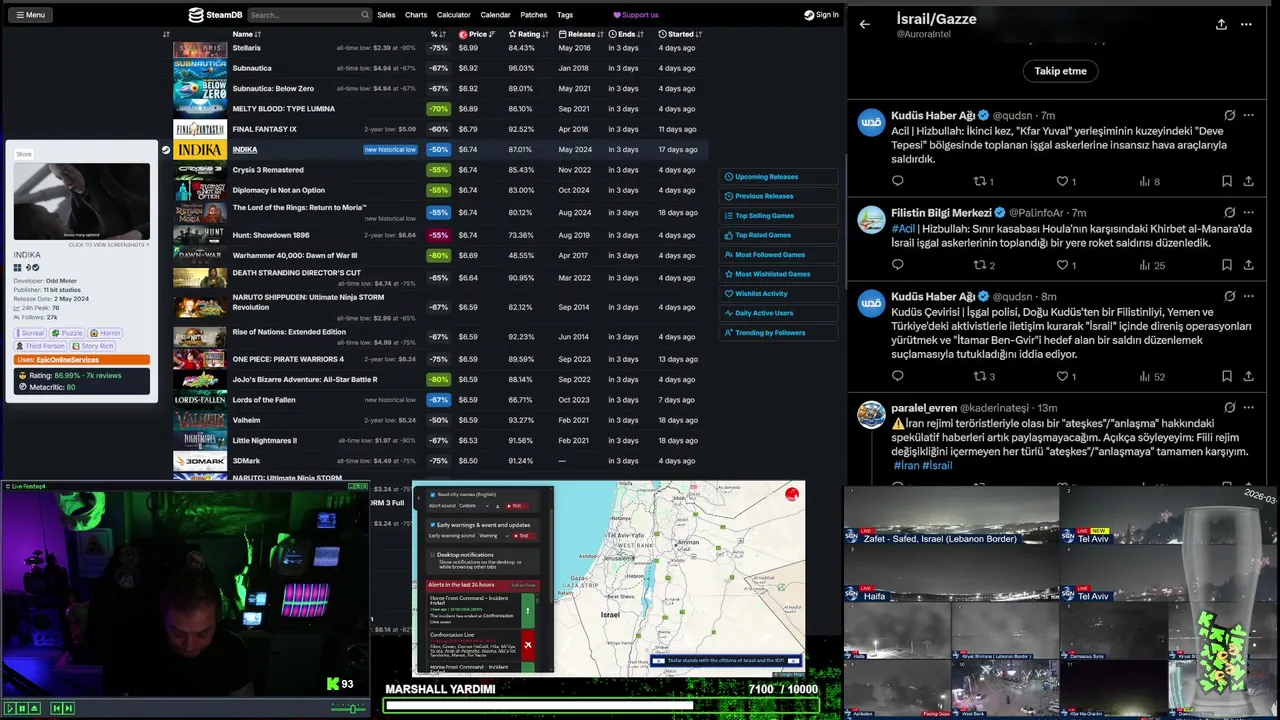Viewport: 1280px width, 720px height.
Task: Click the Support us heart link
Action: tap(636, 15)
